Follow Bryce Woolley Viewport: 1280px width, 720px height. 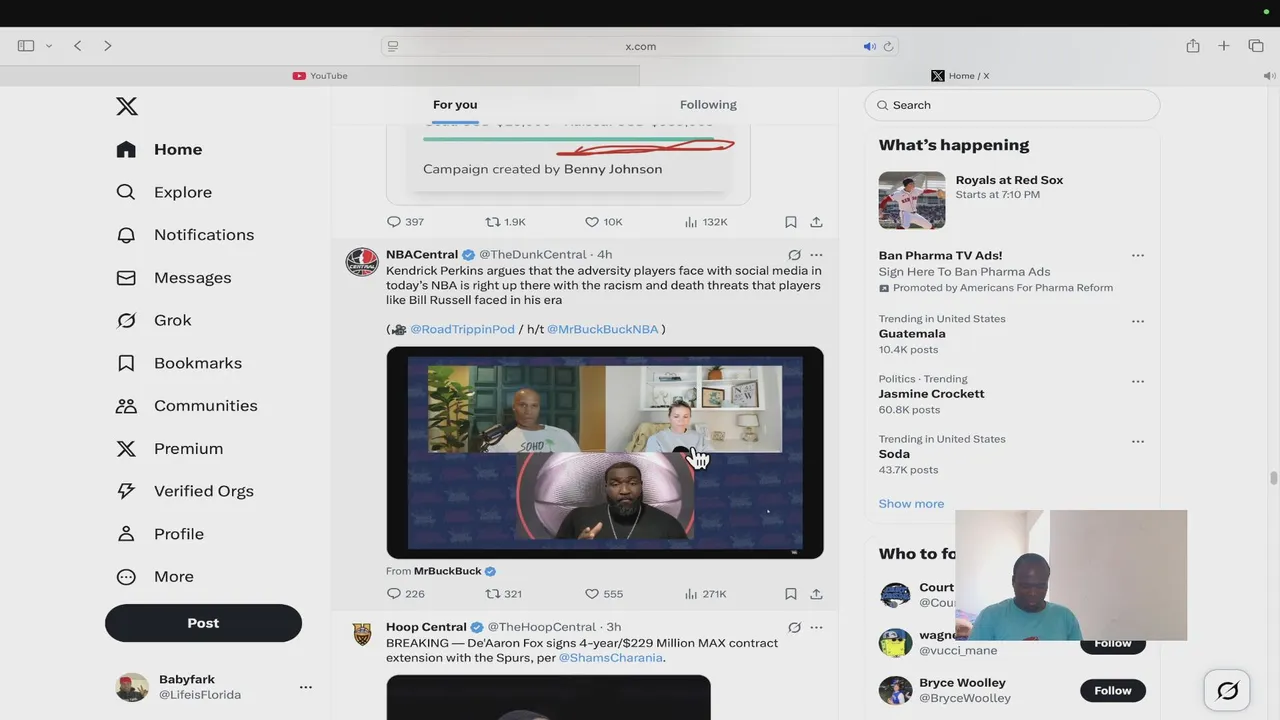1112,690
